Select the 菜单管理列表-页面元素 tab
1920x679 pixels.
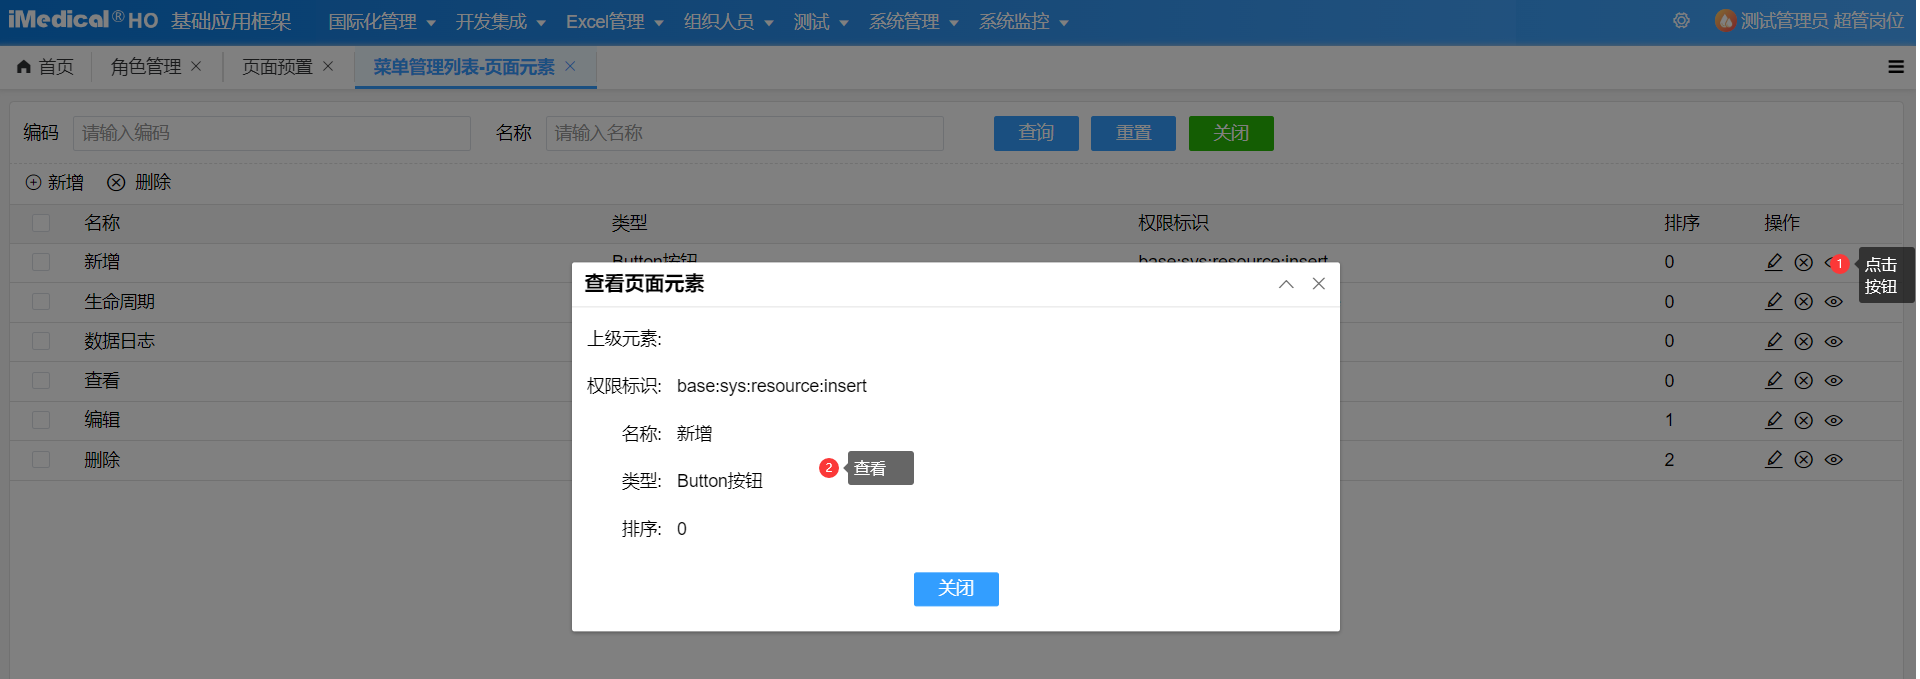click(x=464, y=67)
